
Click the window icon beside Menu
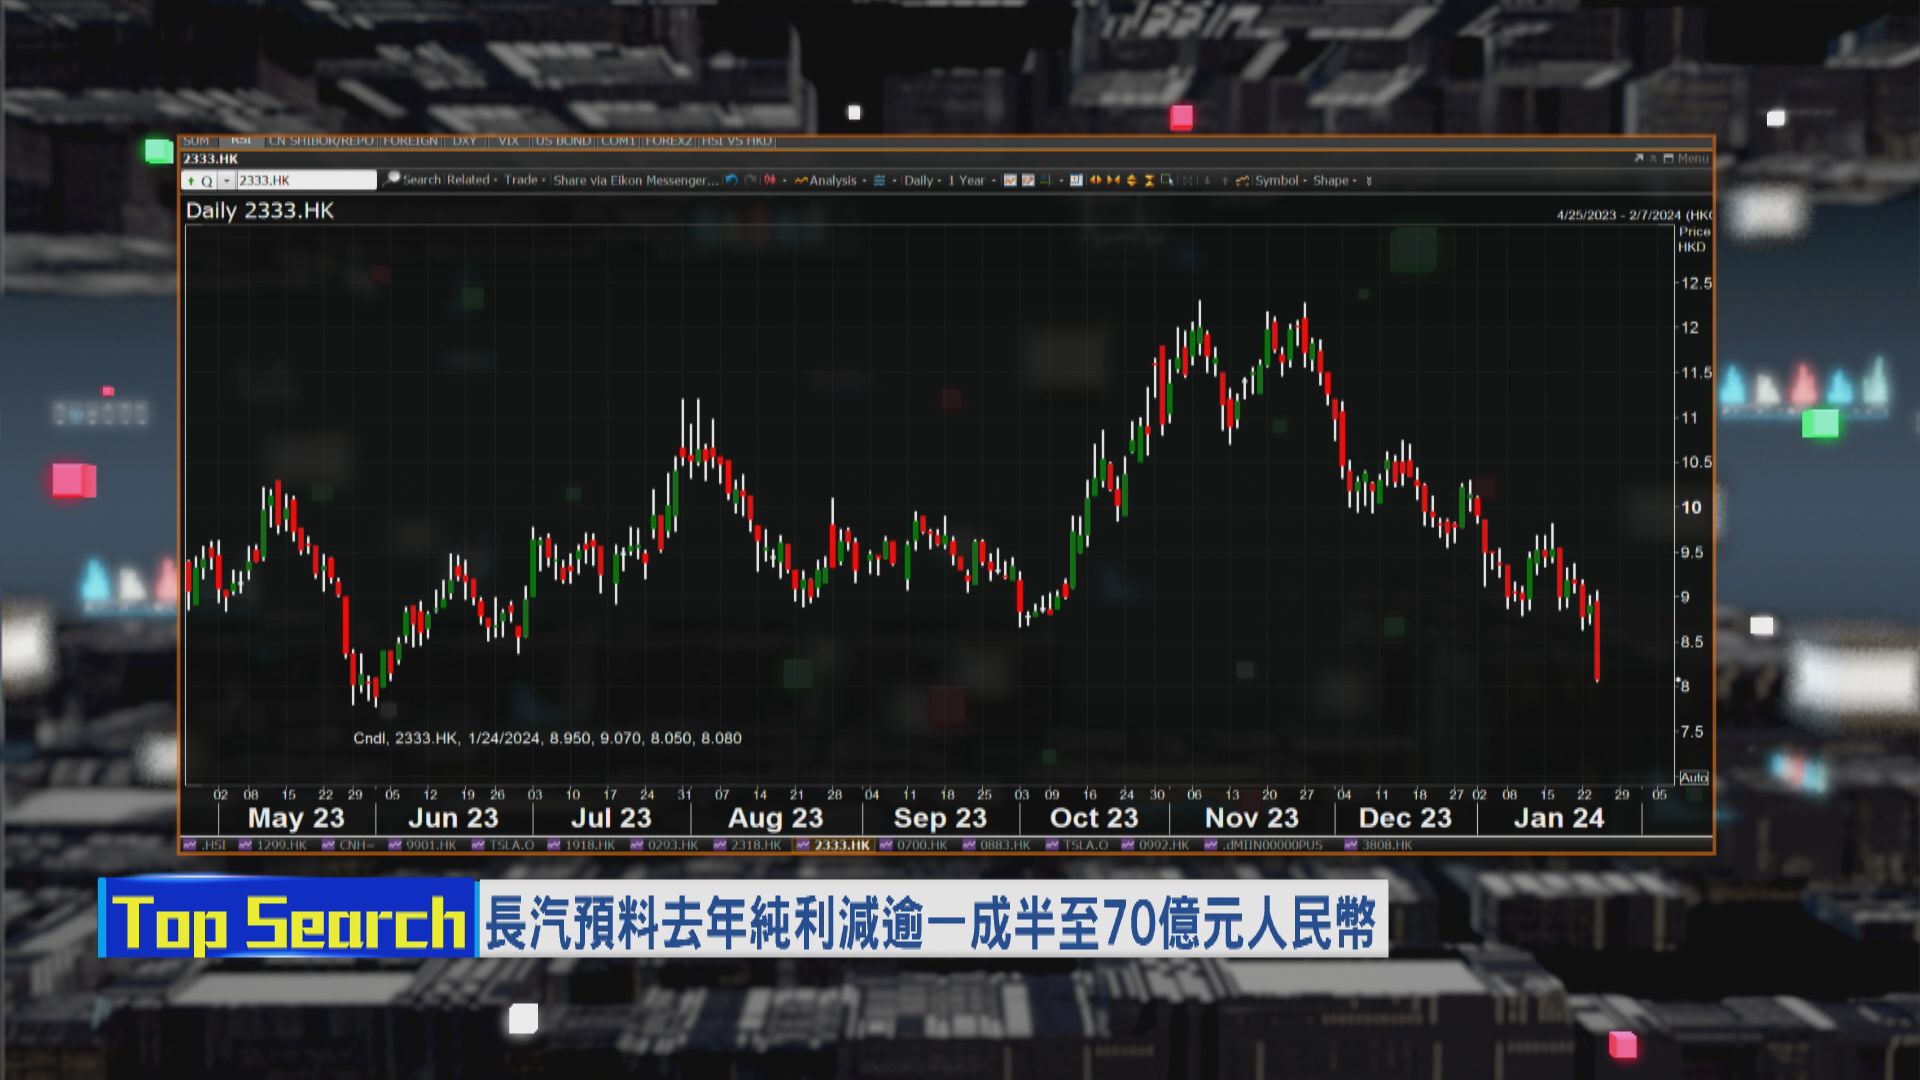click(1669, 158)
